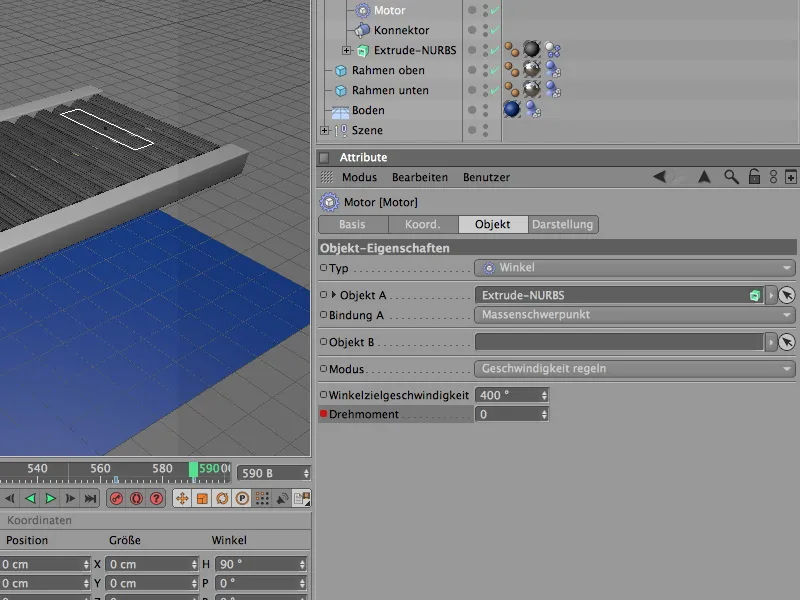Click the dynamics body tag on Boden
The image size is (800, 600).
533,109
